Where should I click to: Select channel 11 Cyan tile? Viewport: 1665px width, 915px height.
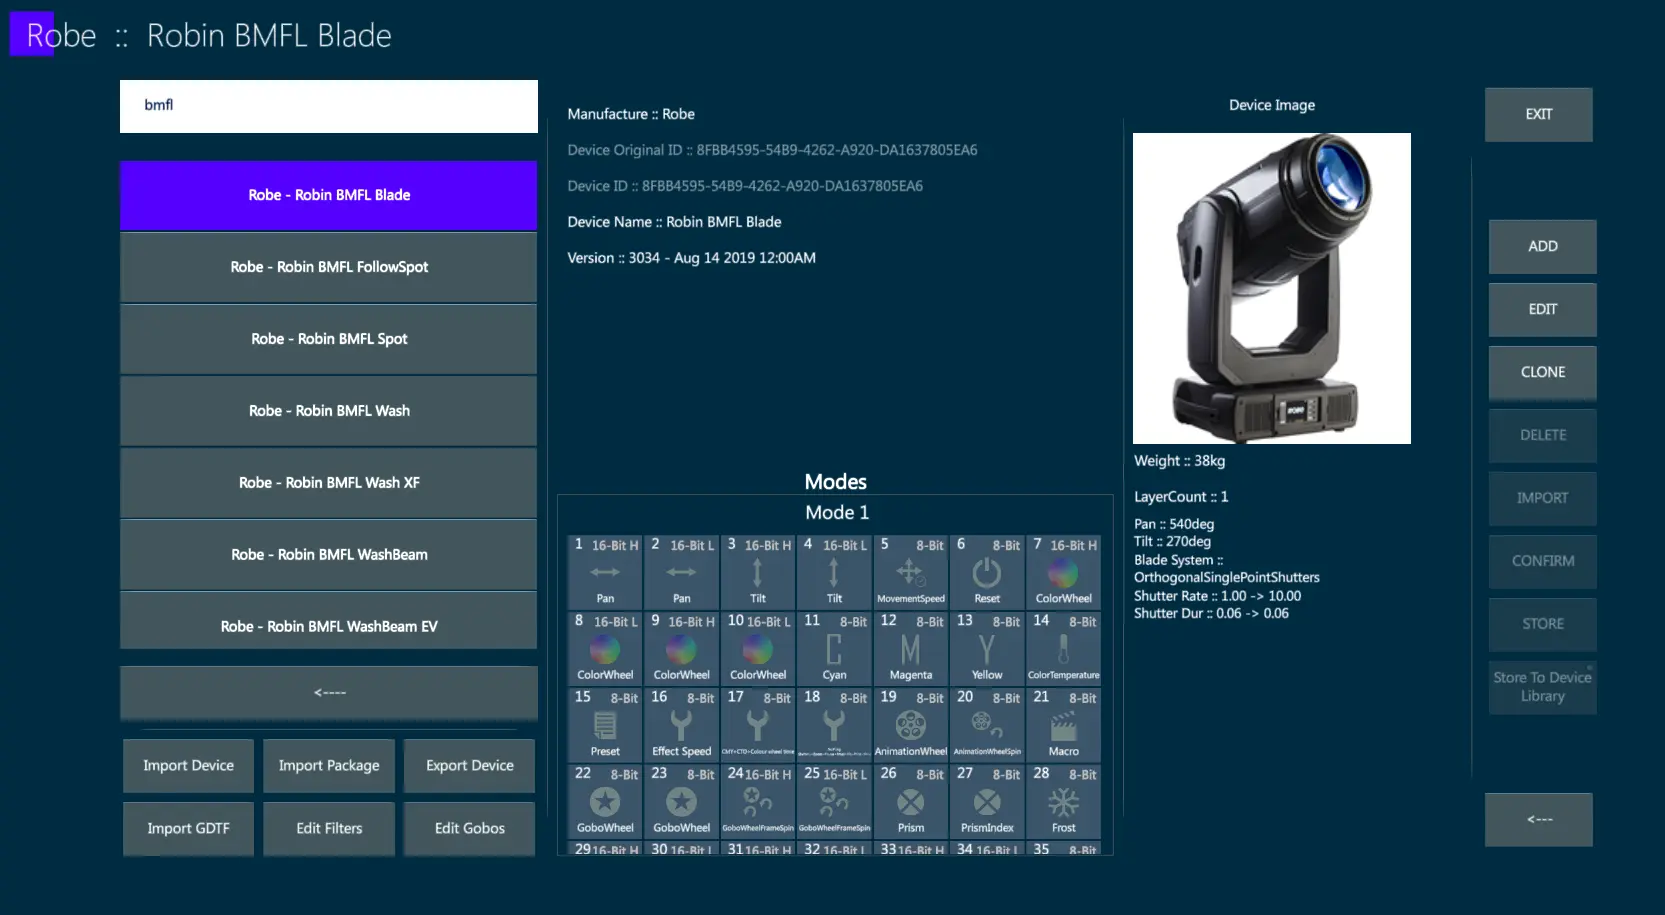pos(834,648)
